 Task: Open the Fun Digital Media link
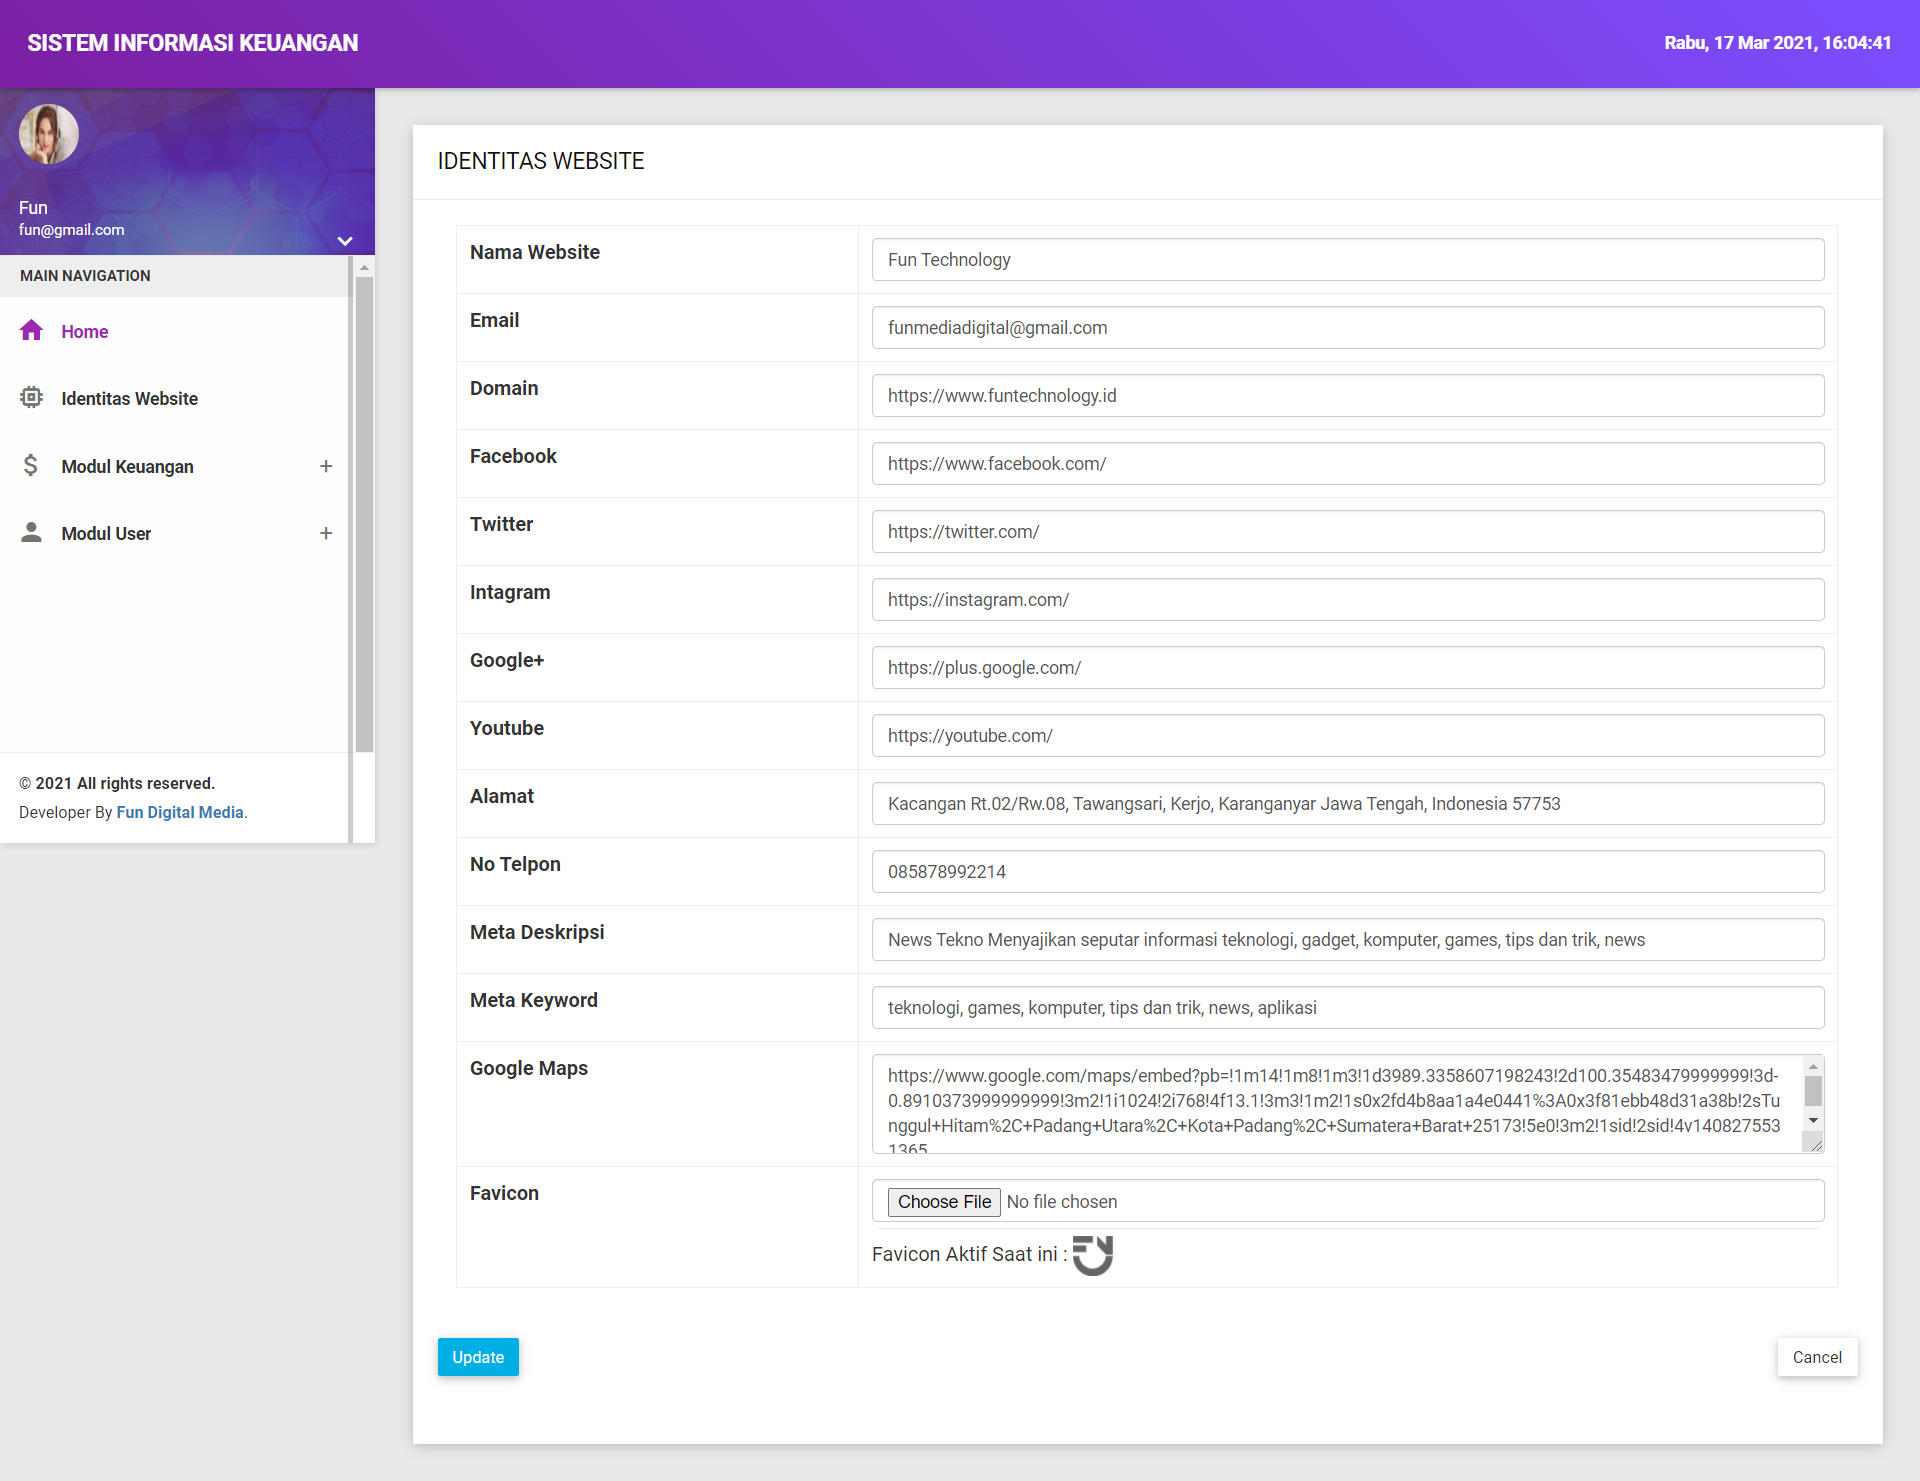pyautogui.click(x=180, y=812)
